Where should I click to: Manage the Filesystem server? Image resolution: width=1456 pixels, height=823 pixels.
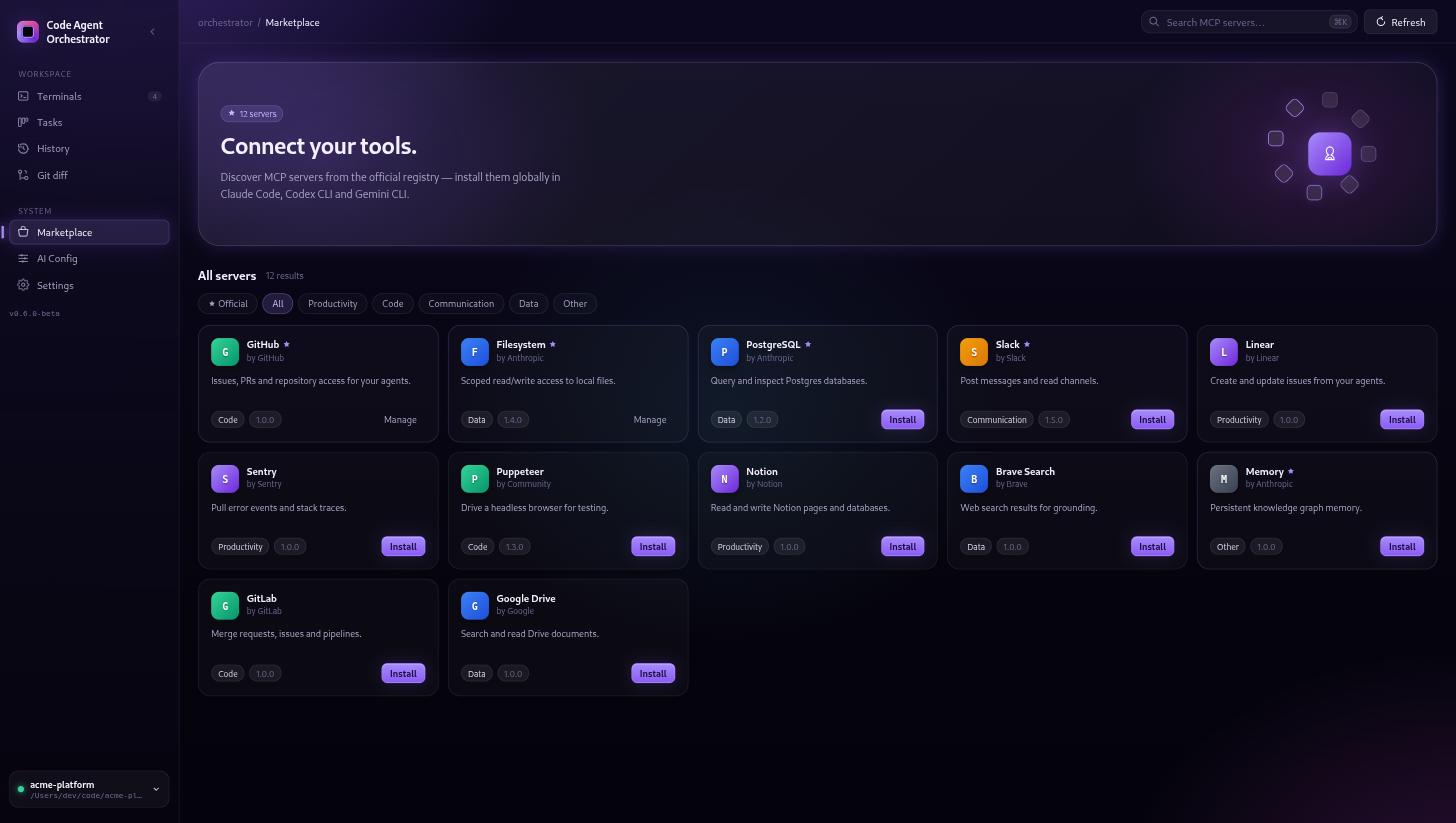650,419
